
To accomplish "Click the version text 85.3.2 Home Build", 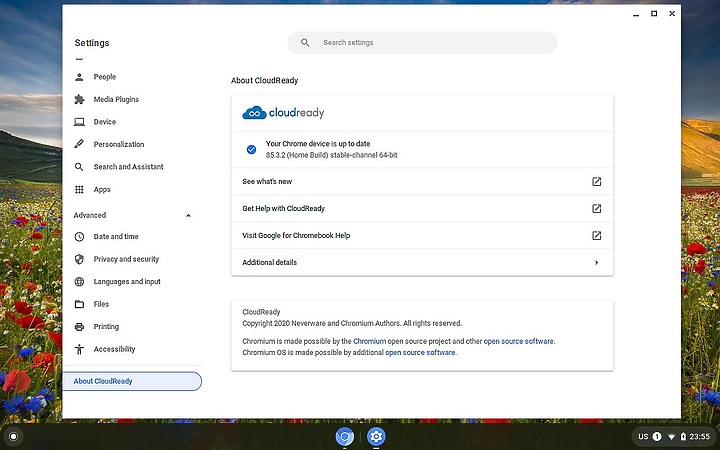I will [x=332, y=155].
